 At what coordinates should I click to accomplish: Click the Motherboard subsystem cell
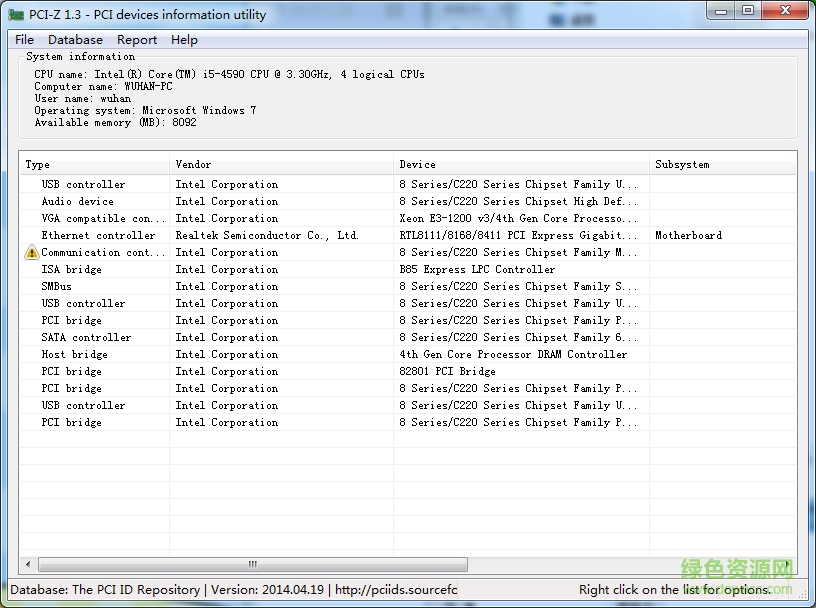pyautogui.click(x=688, y=235)
